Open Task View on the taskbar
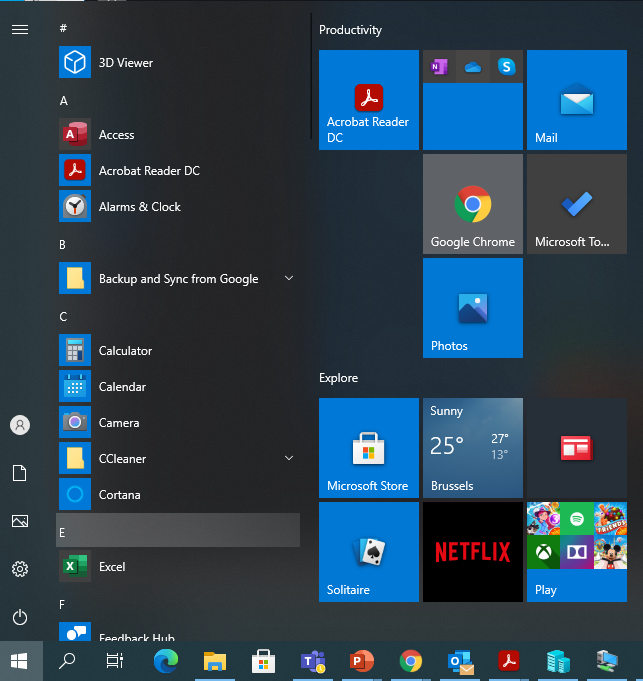 point(115,661)
